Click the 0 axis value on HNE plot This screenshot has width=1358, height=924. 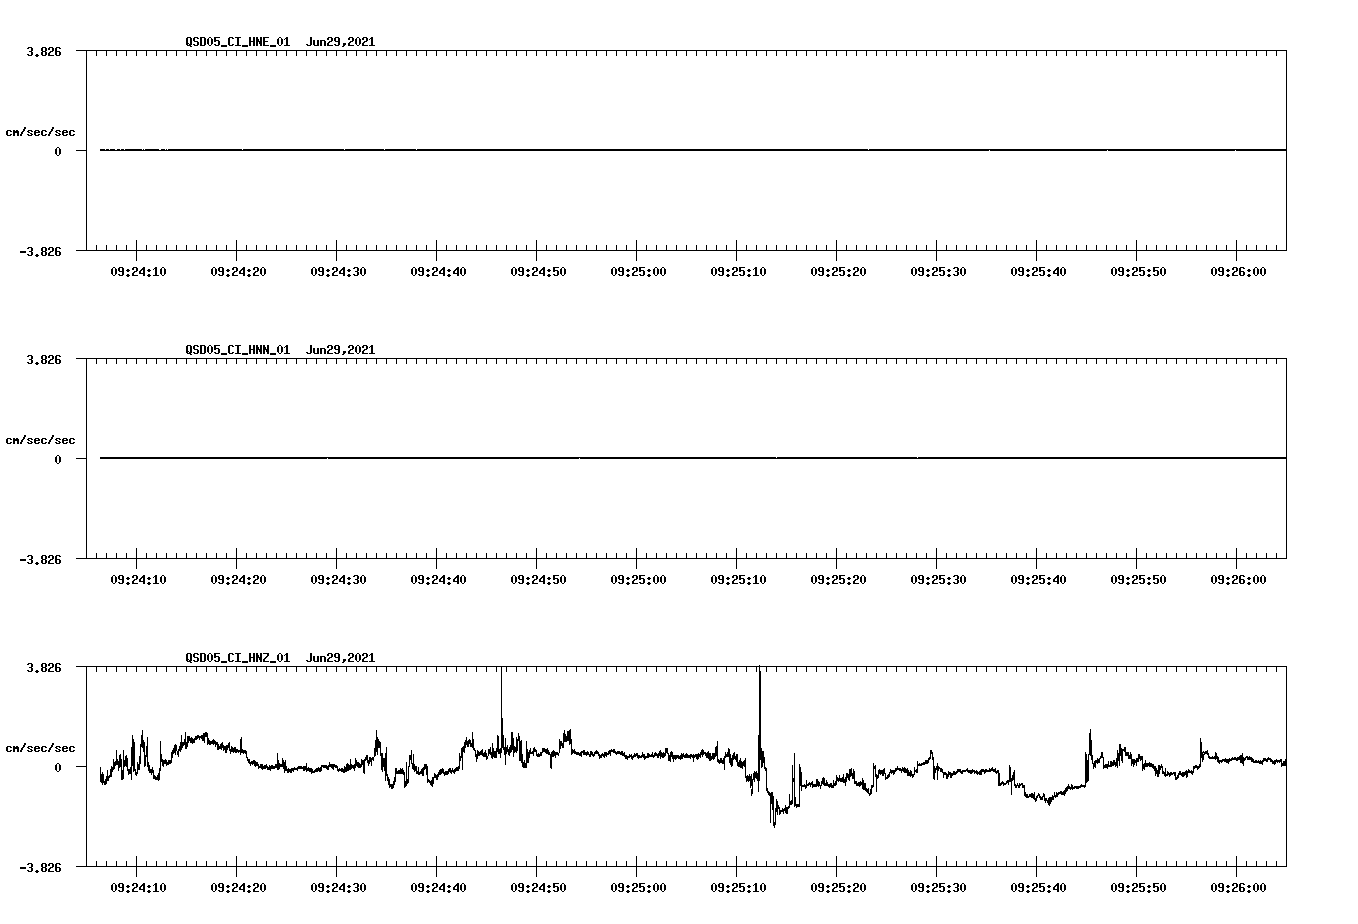click(58, 152)
